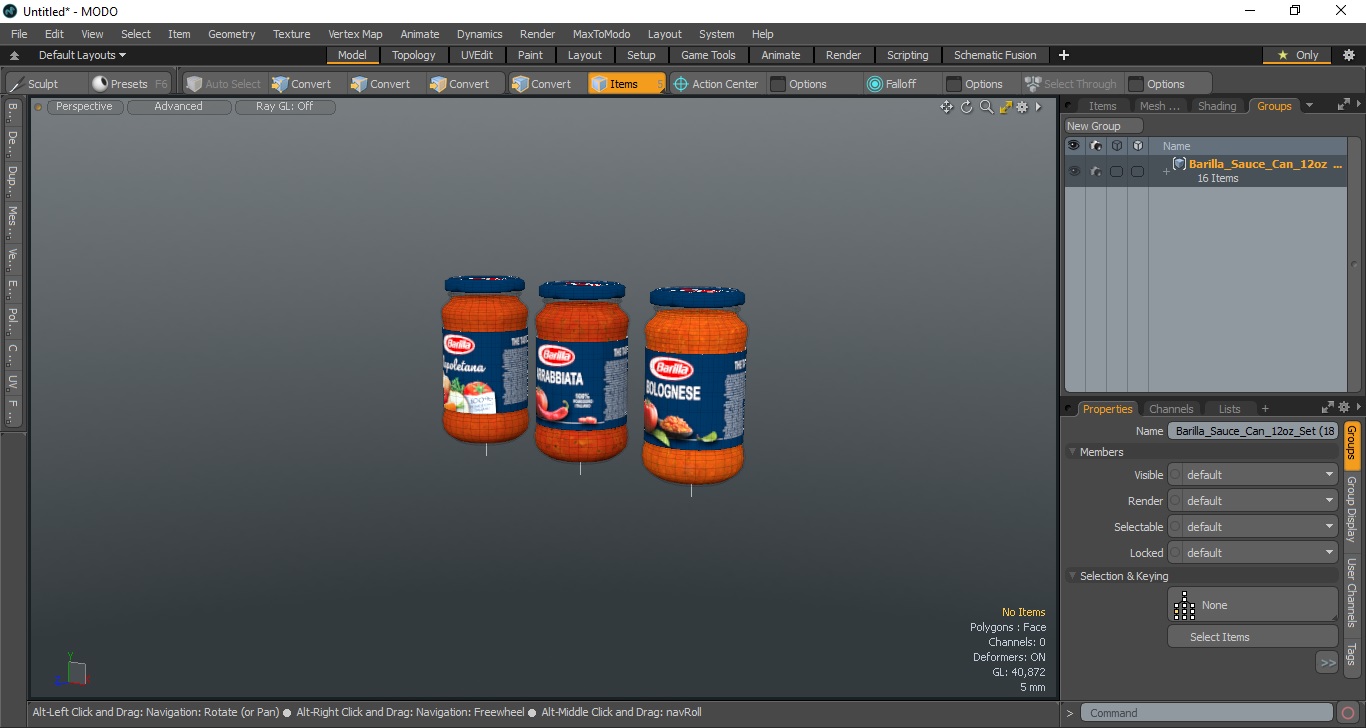Click the group Name input field
This screenshot has height=728, width=1366.
click(1253, 431)
